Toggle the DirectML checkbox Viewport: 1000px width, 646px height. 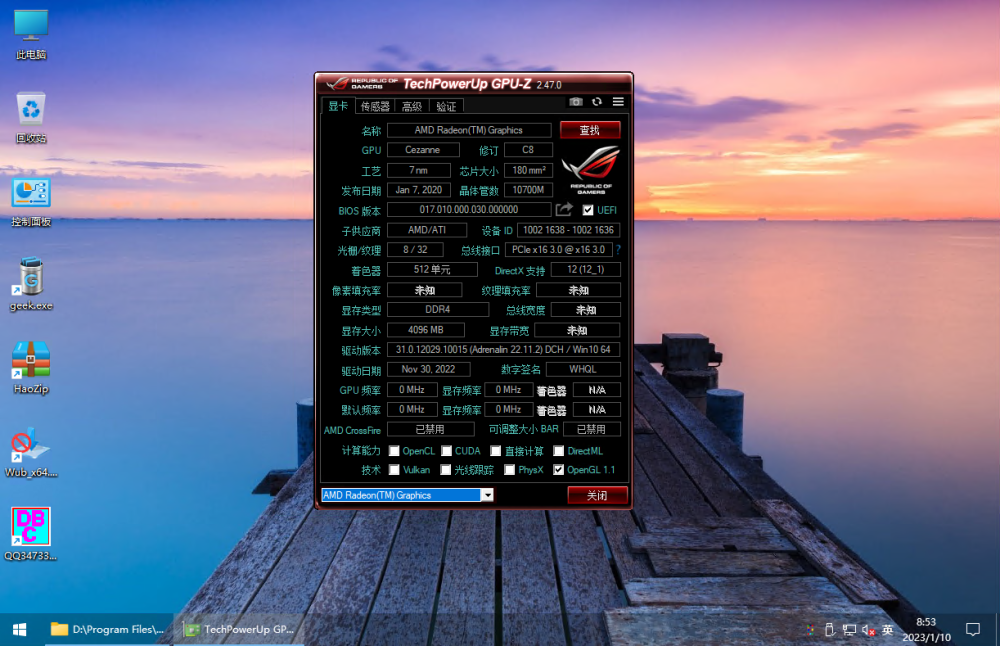pyautogui.click(x=559, y=451)
